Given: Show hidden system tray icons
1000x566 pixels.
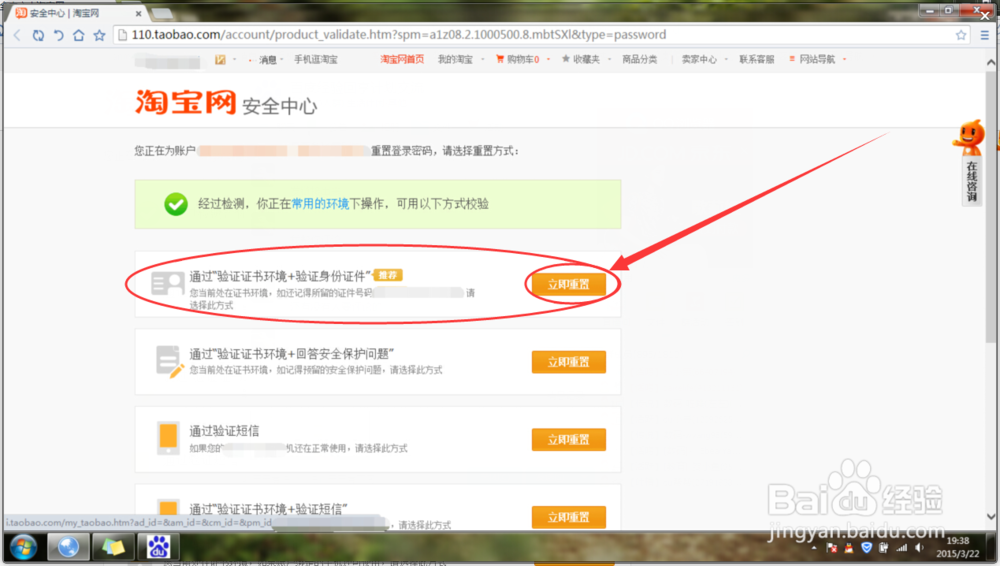Looking at the screenshot, I should click(x=814, y=547).
